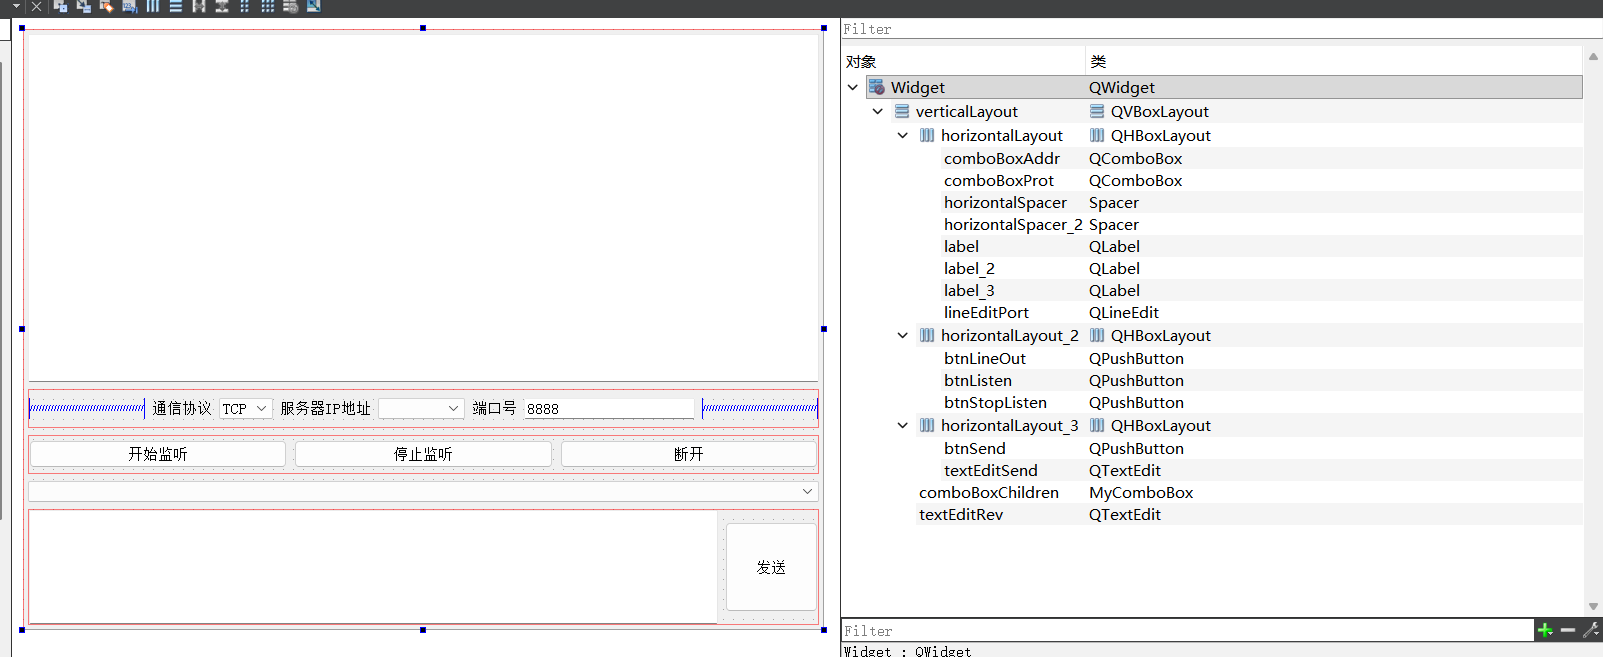Apply Lay Out Horizontally in Splitter icon
This screenshot has width=1603, height=657.
point(199,6)
